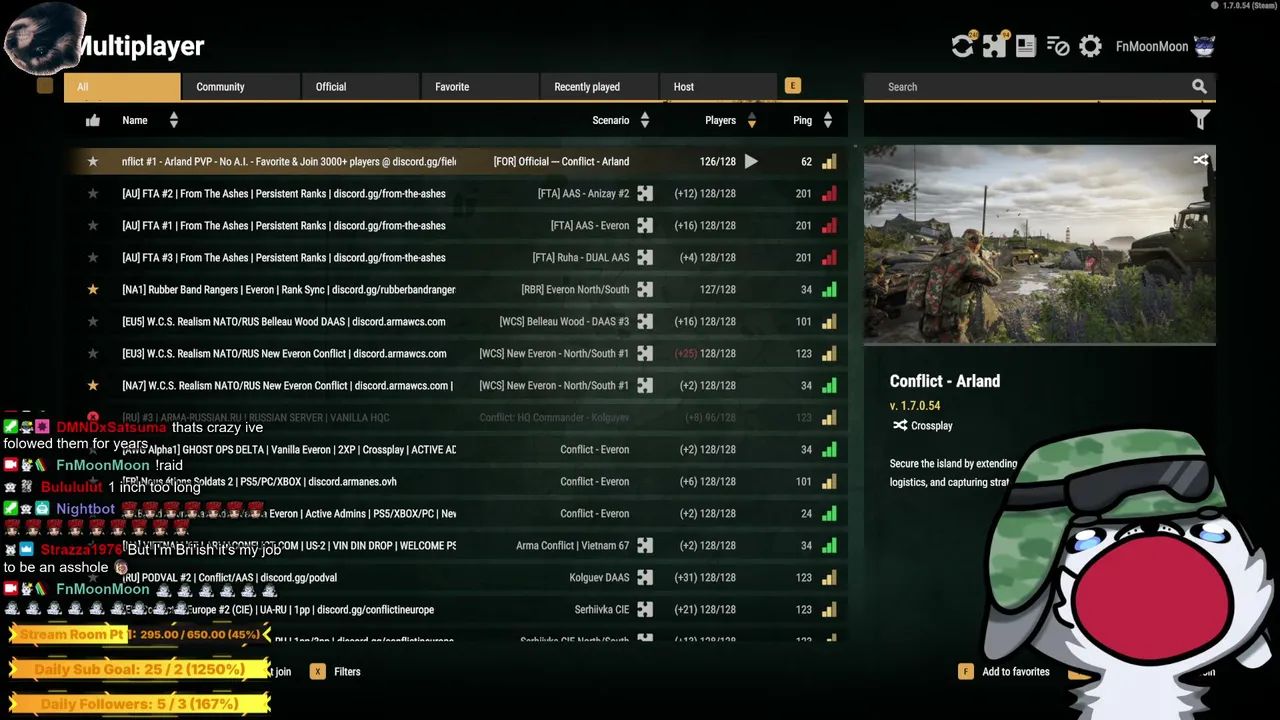Toggle favorite star on Arland PVP row
Screen dimensions: 1280x720
93,161
